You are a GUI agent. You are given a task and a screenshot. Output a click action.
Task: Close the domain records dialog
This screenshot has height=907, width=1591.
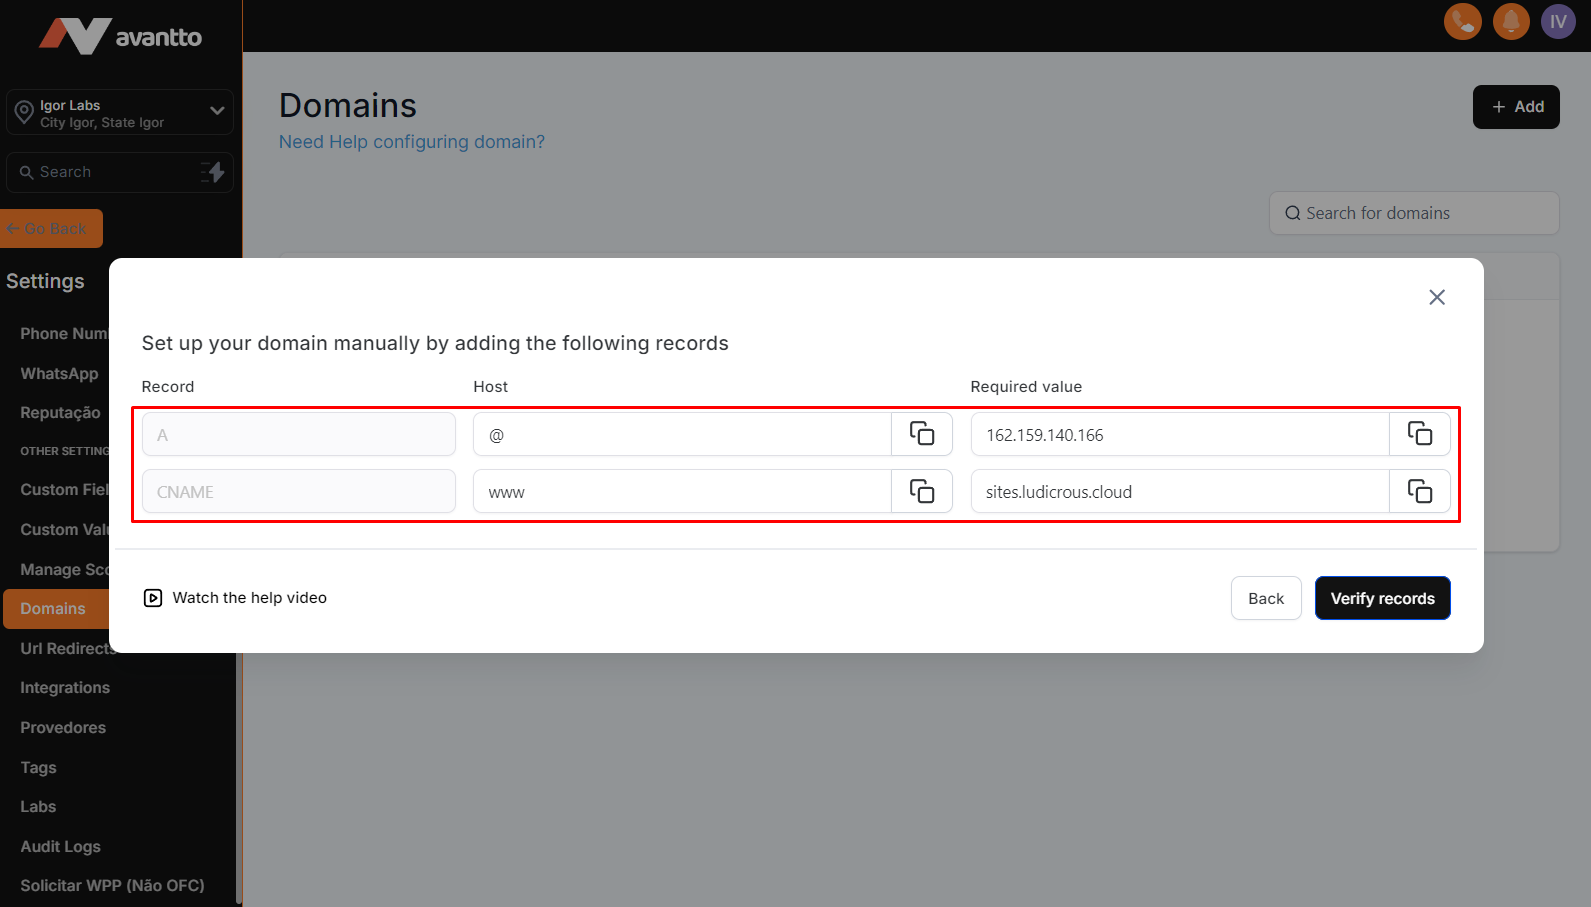[x=1436, y=297]
